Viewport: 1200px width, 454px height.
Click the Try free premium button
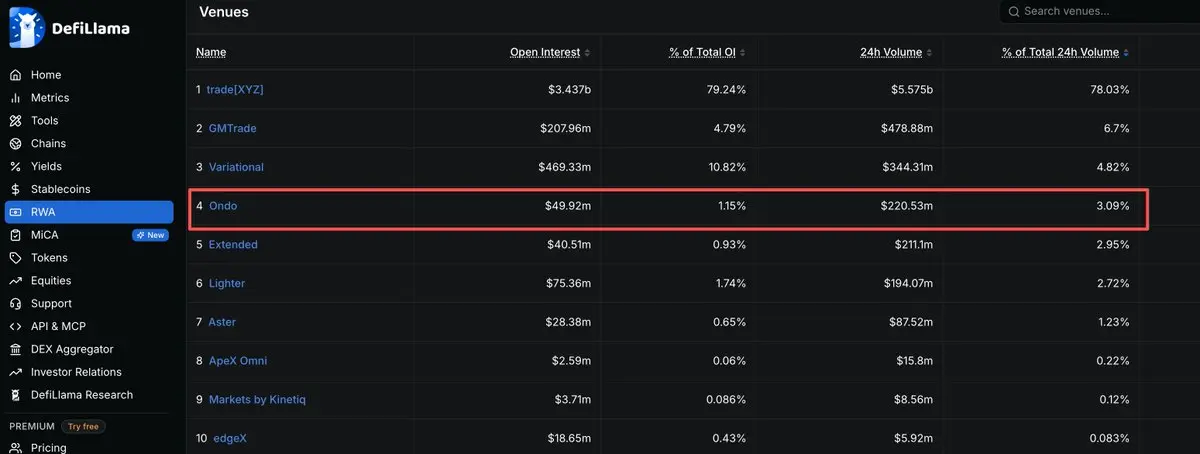coord(83,426)
